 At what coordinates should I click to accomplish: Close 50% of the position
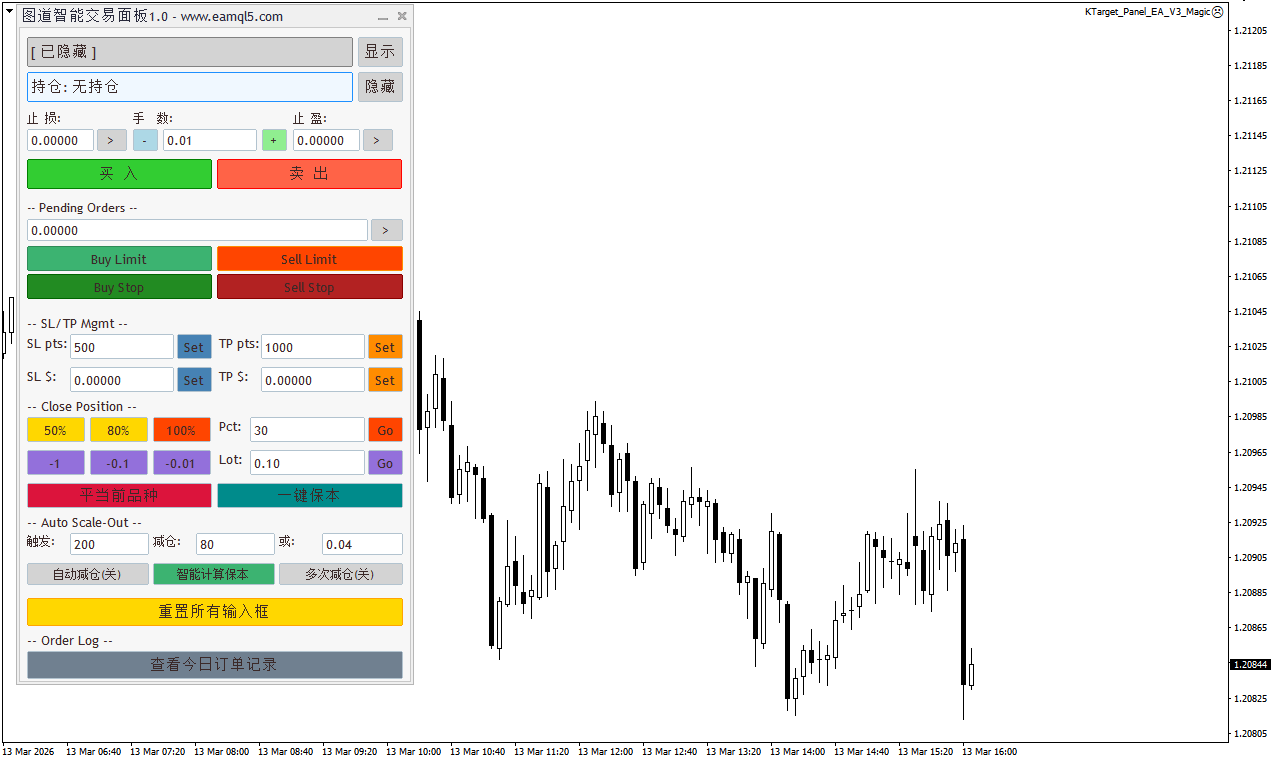click(56, 430)
